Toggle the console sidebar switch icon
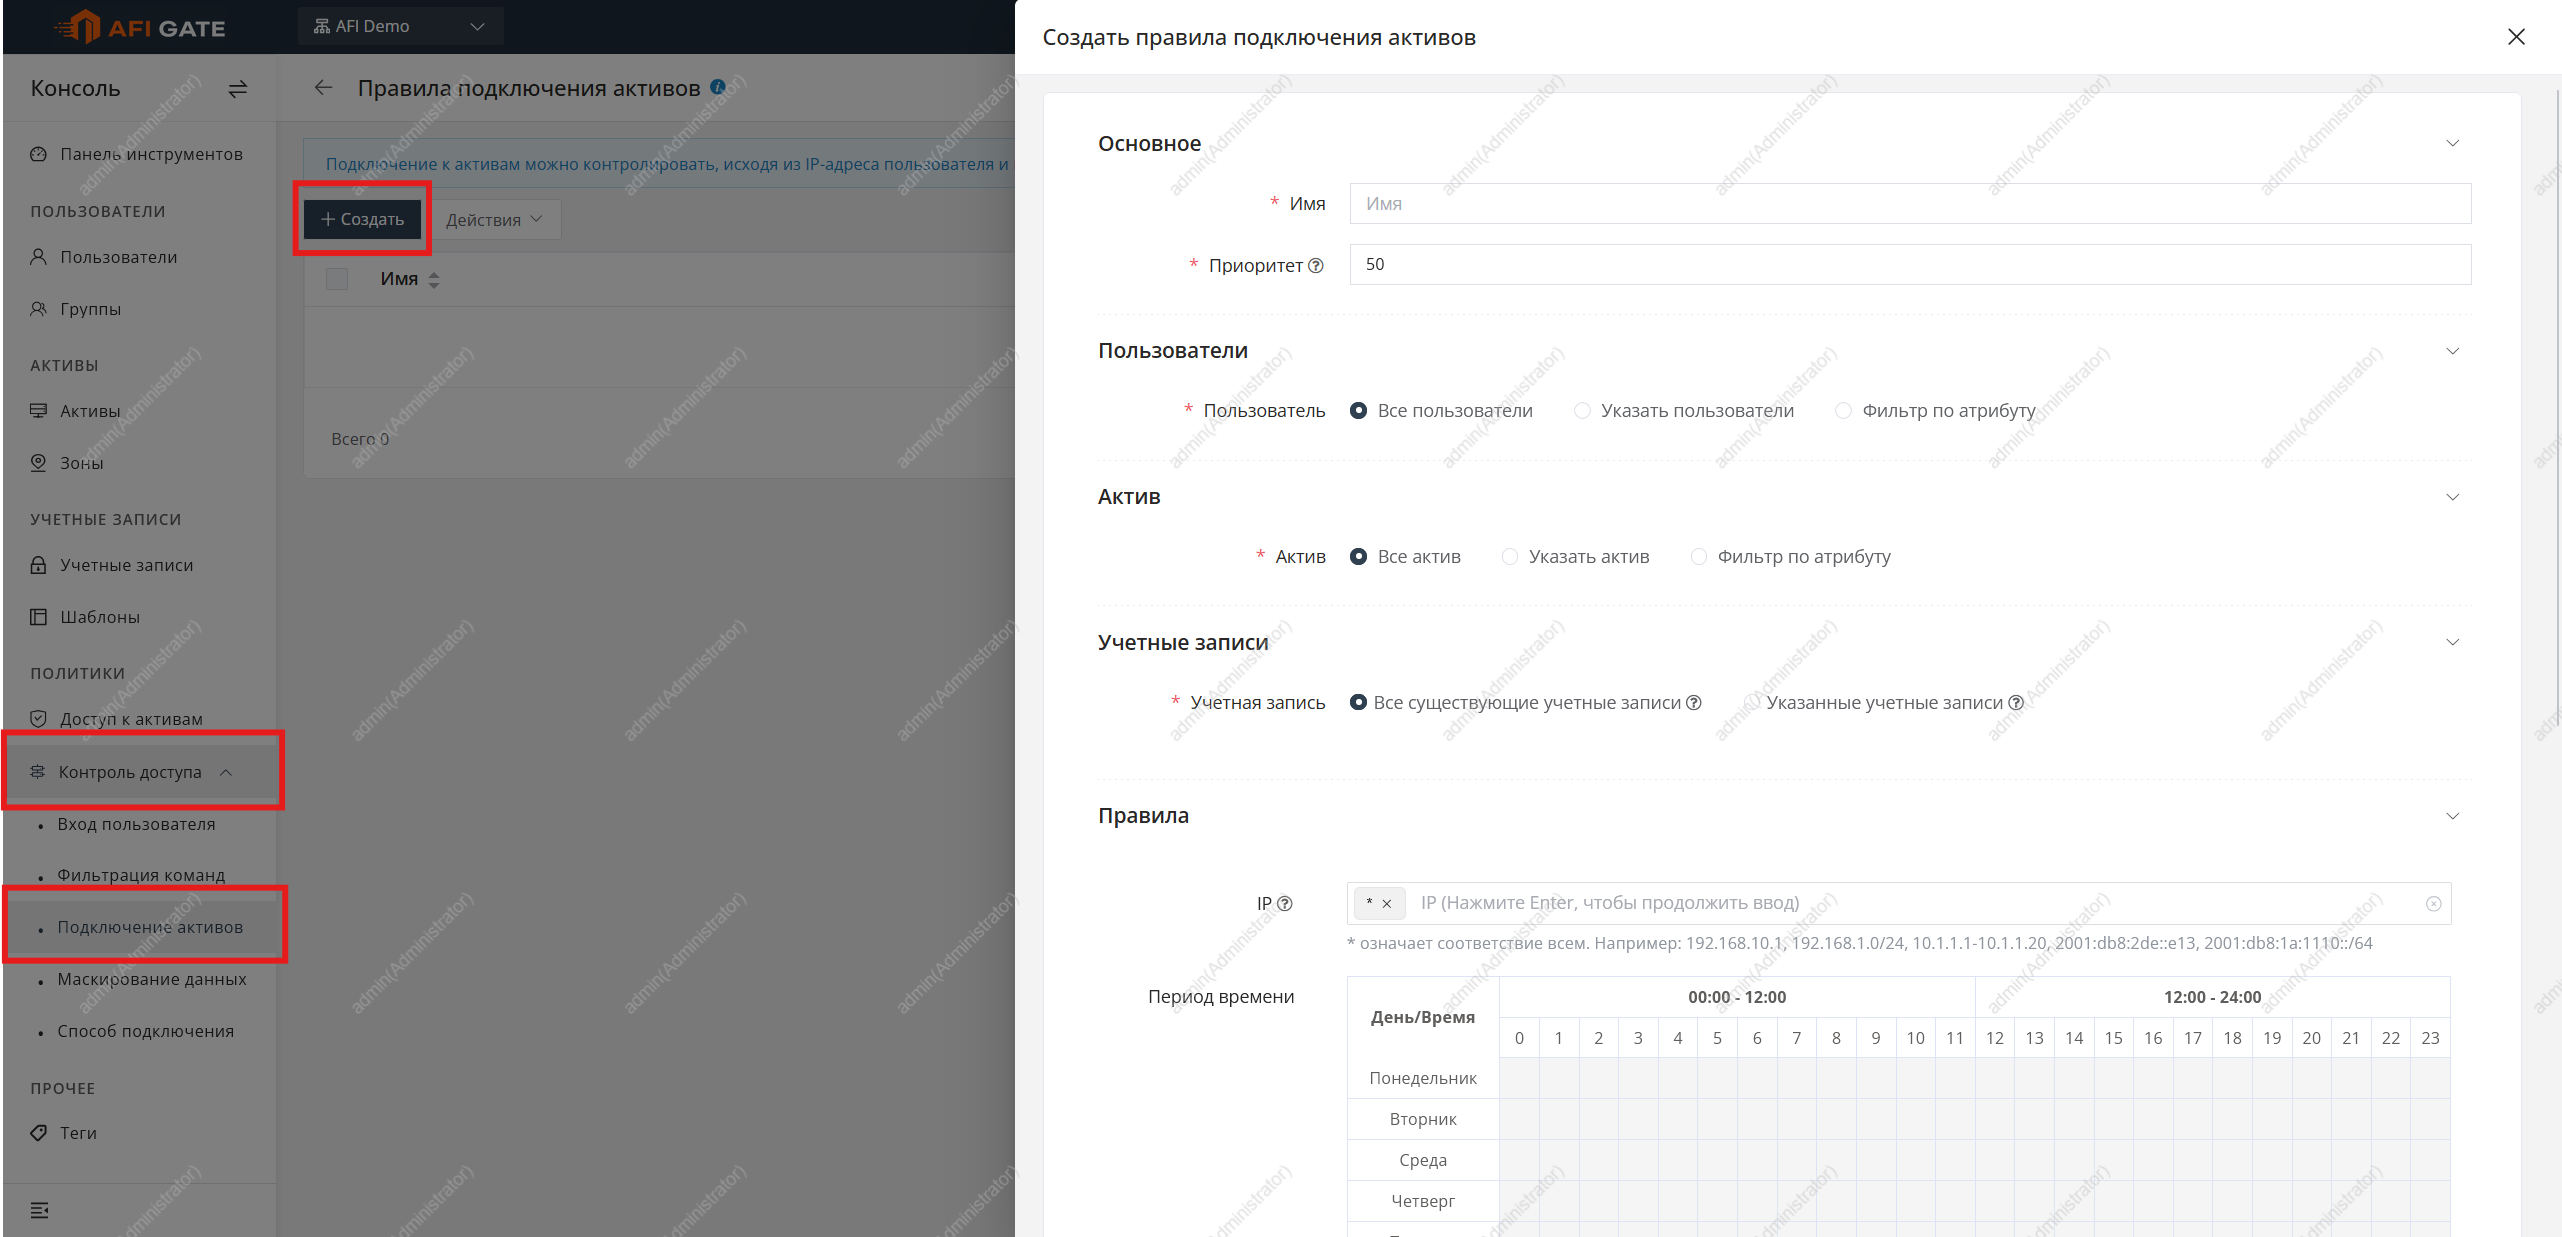The height and width of the screenshot is (1237, 2562). click(238, 89)
